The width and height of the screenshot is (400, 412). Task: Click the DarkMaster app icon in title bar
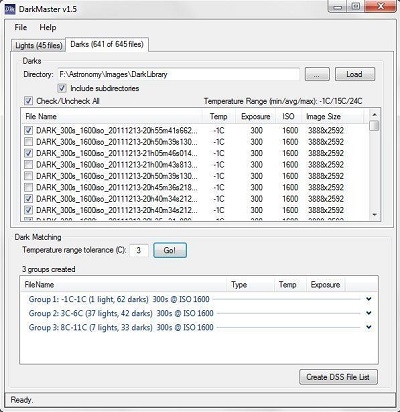point(10,9)
